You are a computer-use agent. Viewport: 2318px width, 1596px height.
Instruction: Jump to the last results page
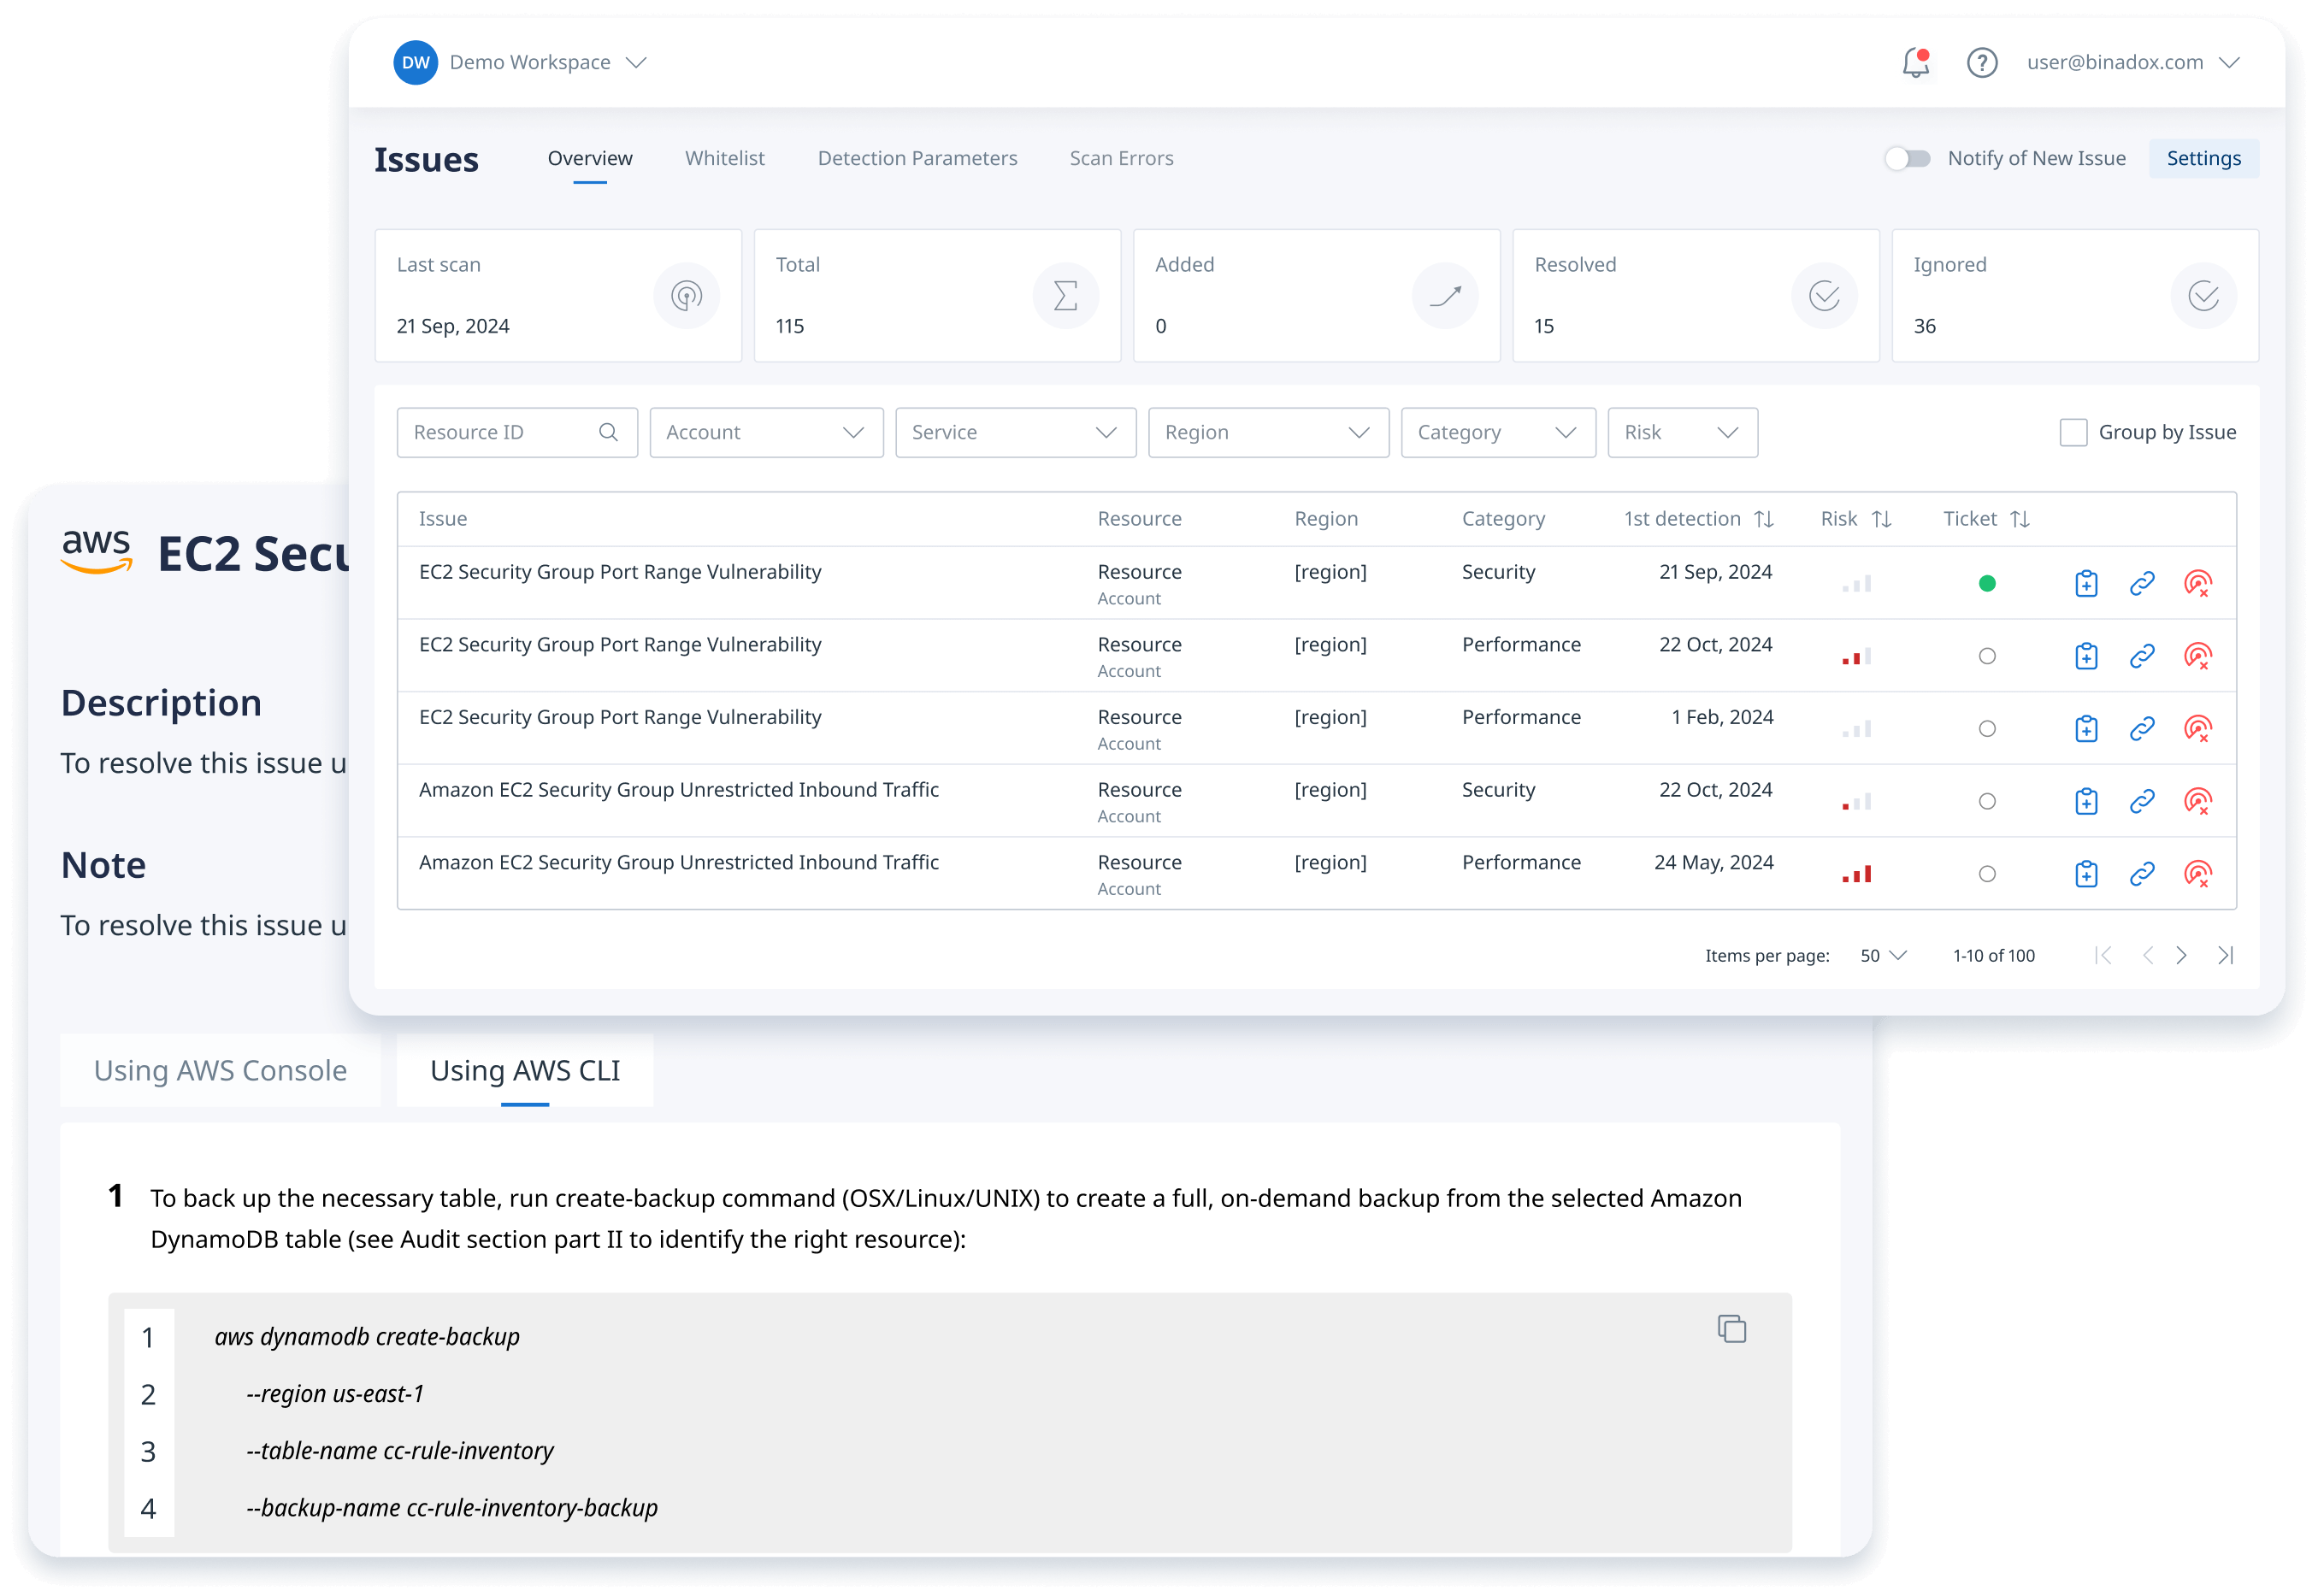(x=2225, y=956)
